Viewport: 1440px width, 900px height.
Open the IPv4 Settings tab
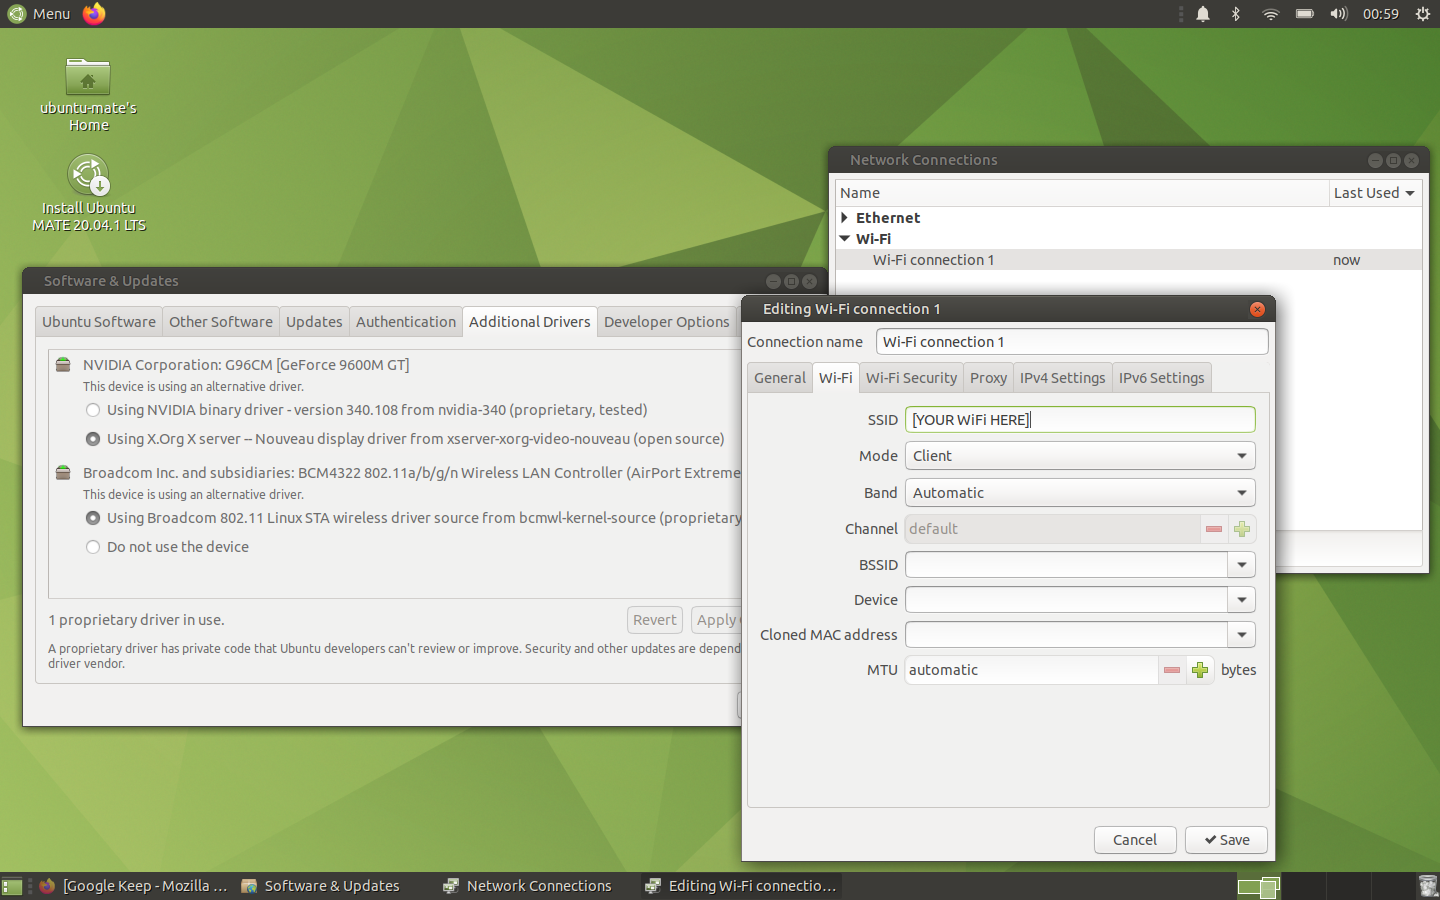click(x=1062, y=378)
